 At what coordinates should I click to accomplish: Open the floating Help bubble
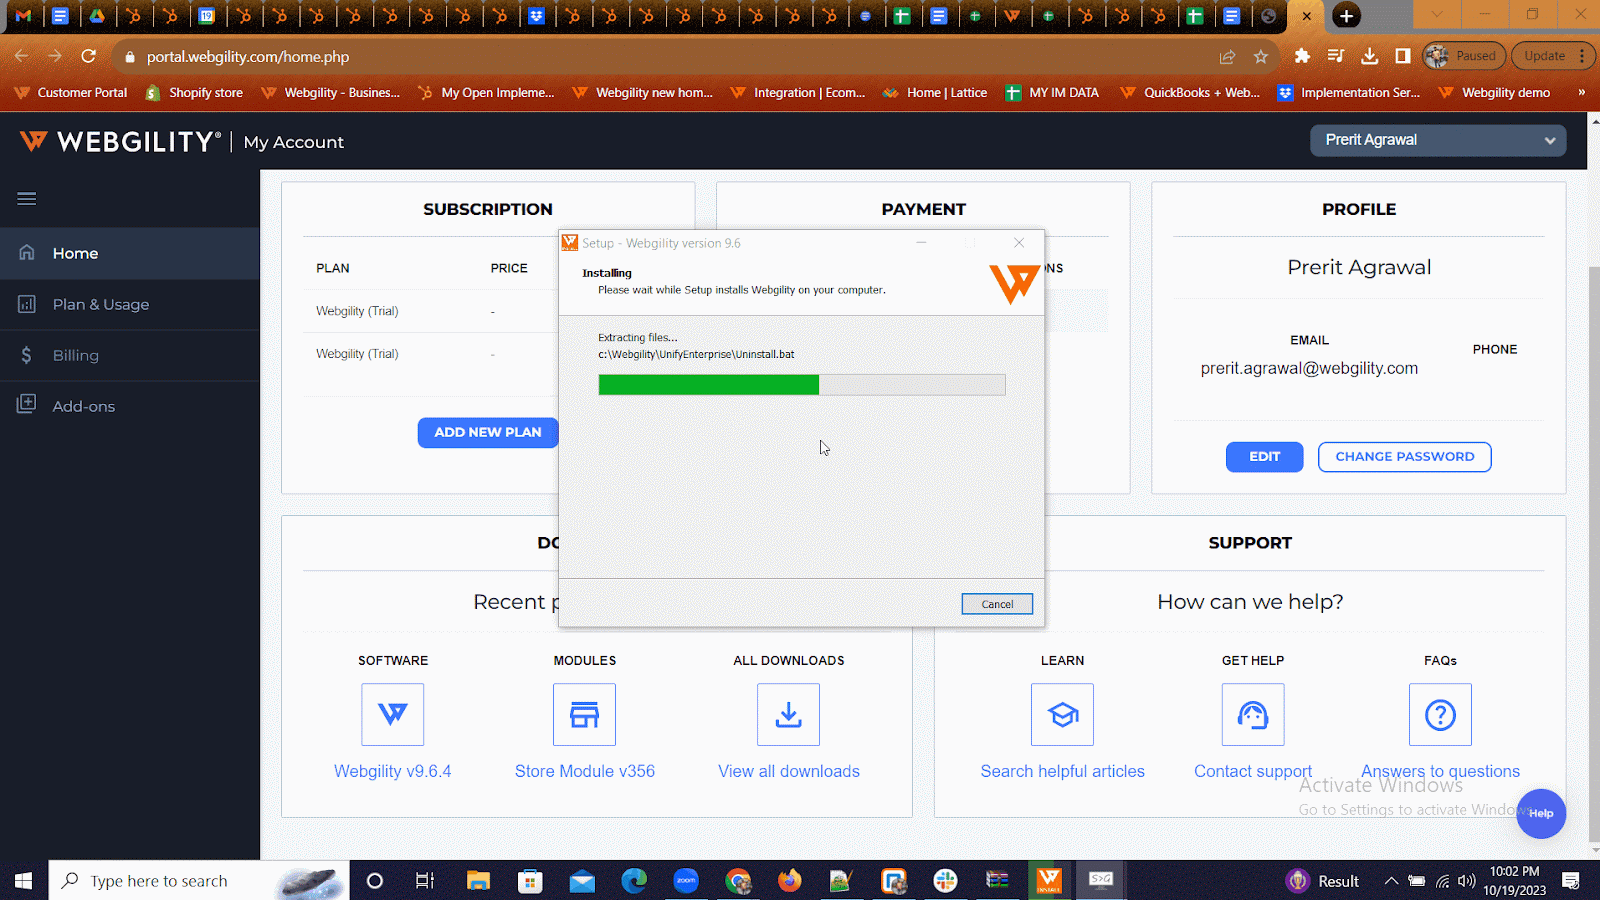[1541, 814]
